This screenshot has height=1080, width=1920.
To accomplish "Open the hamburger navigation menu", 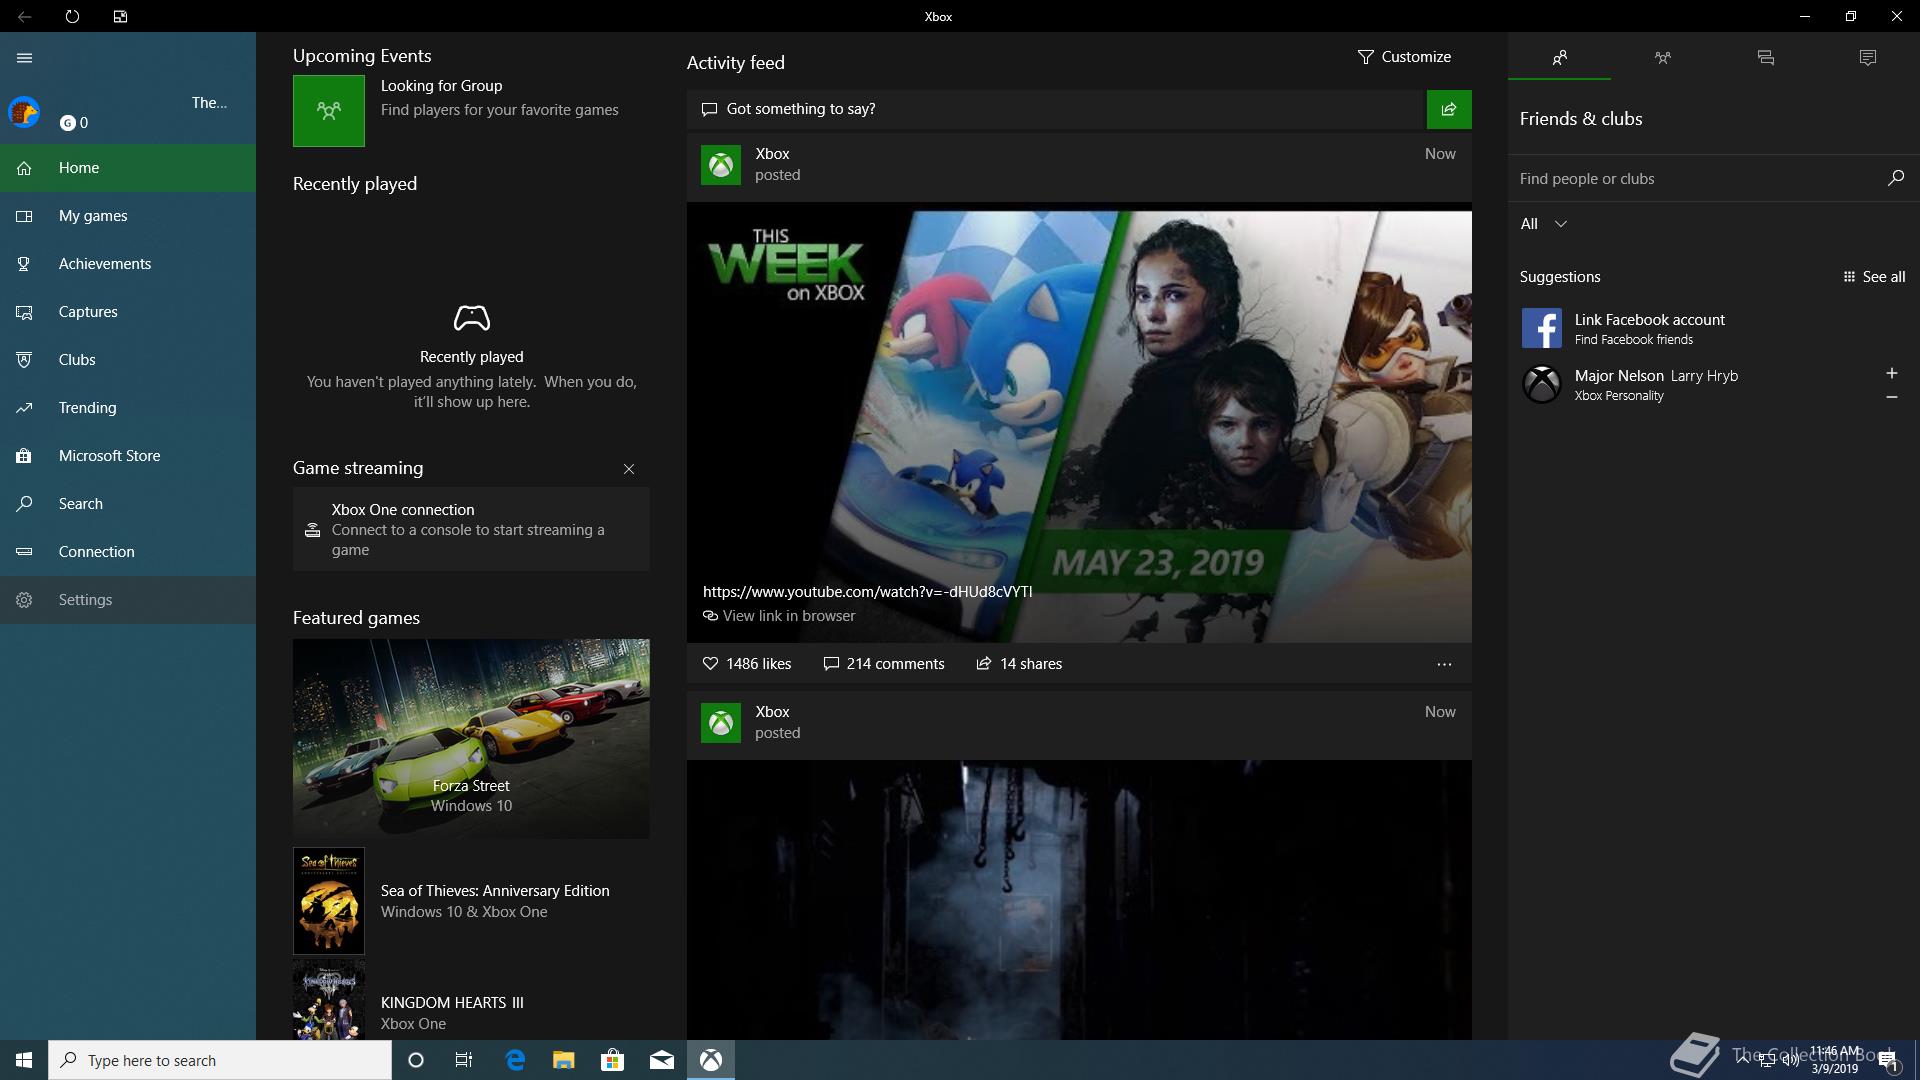I will click(25, 58).
